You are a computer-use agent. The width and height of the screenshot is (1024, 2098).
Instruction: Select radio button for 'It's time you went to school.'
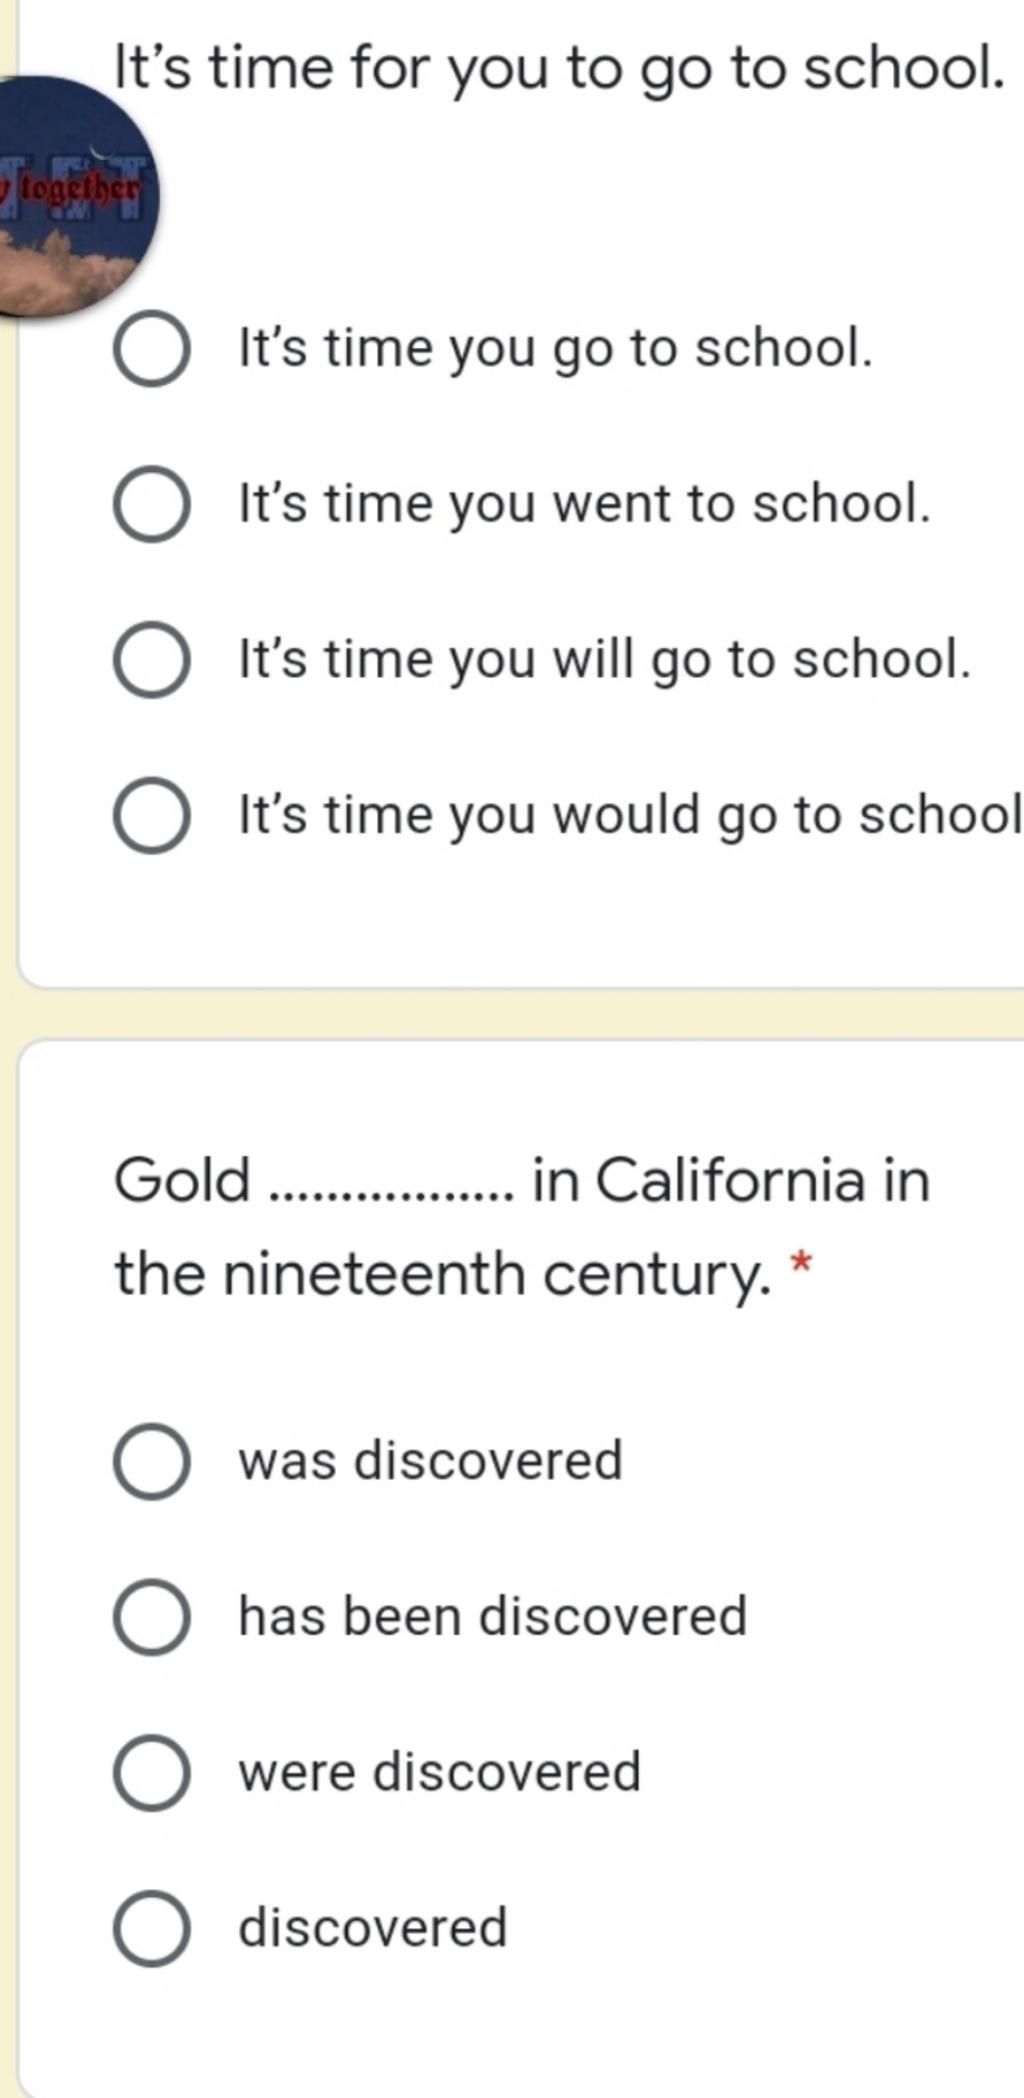pos(151,504)
